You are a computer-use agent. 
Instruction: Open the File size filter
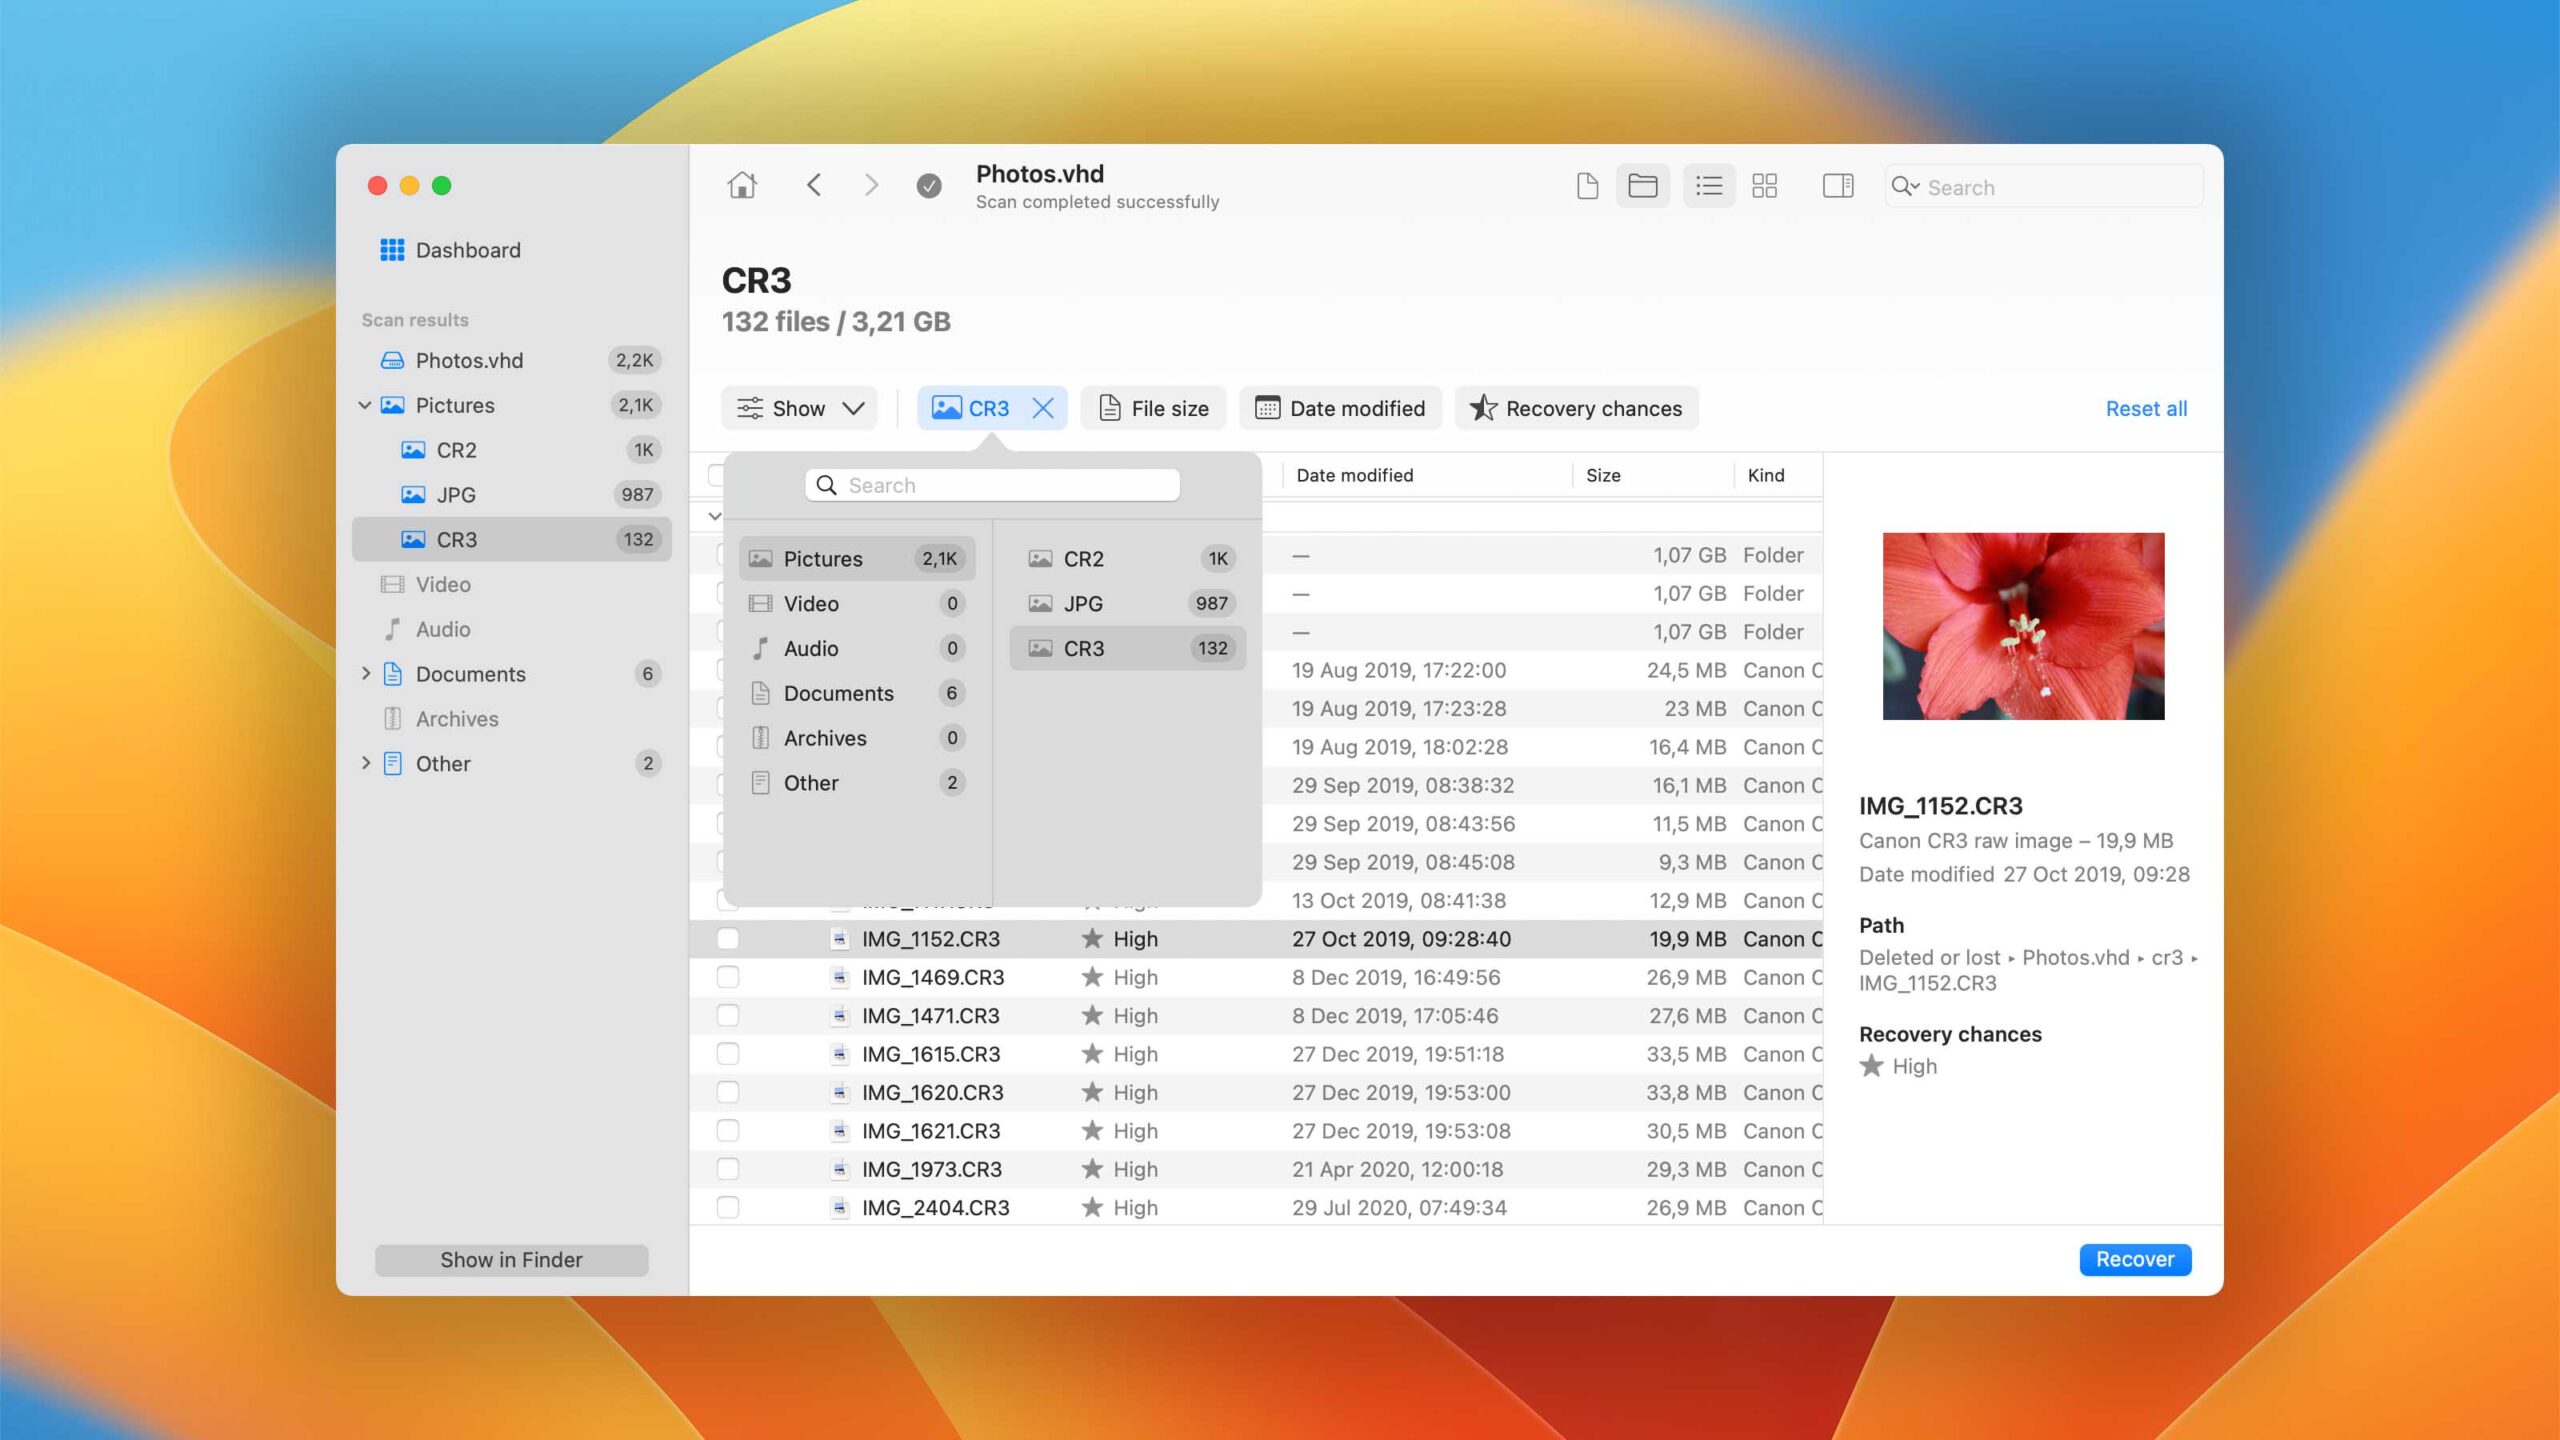[x=1153, y=408]
